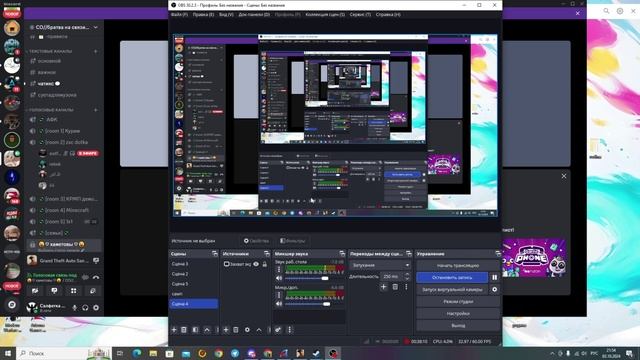
Task: Move source up in Источники toolbar
Action: (259, 329)
